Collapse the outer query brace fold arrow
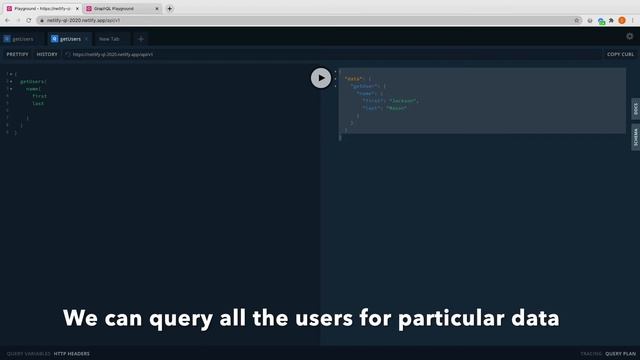The height and width of the screenshot is (360, 640). coord(11,74)
